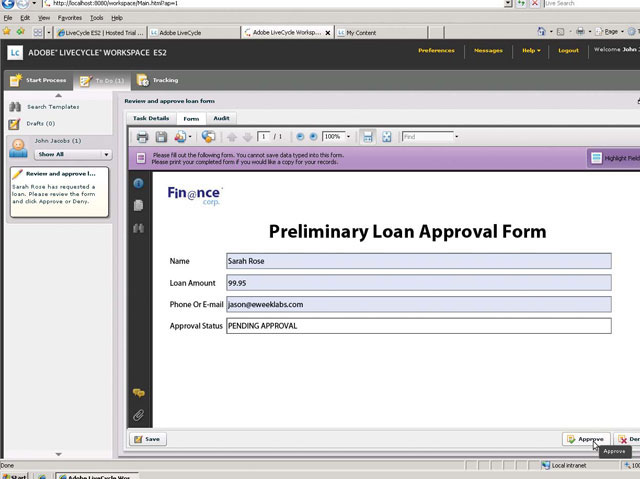Open the zoom percentage dropdown arrow
Viewport: 640px width, 479px height.
[348, 137]
